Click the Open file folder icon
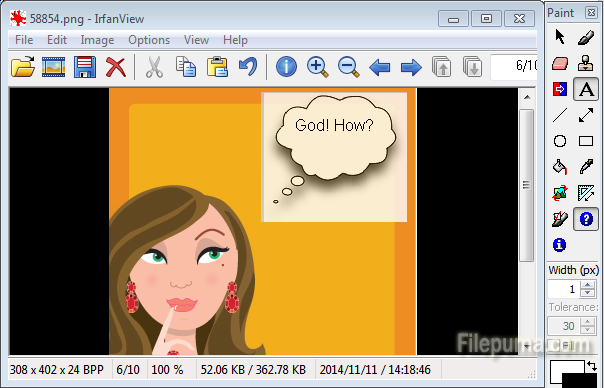The height and width of the screenshot is (388, 604). 23,67
